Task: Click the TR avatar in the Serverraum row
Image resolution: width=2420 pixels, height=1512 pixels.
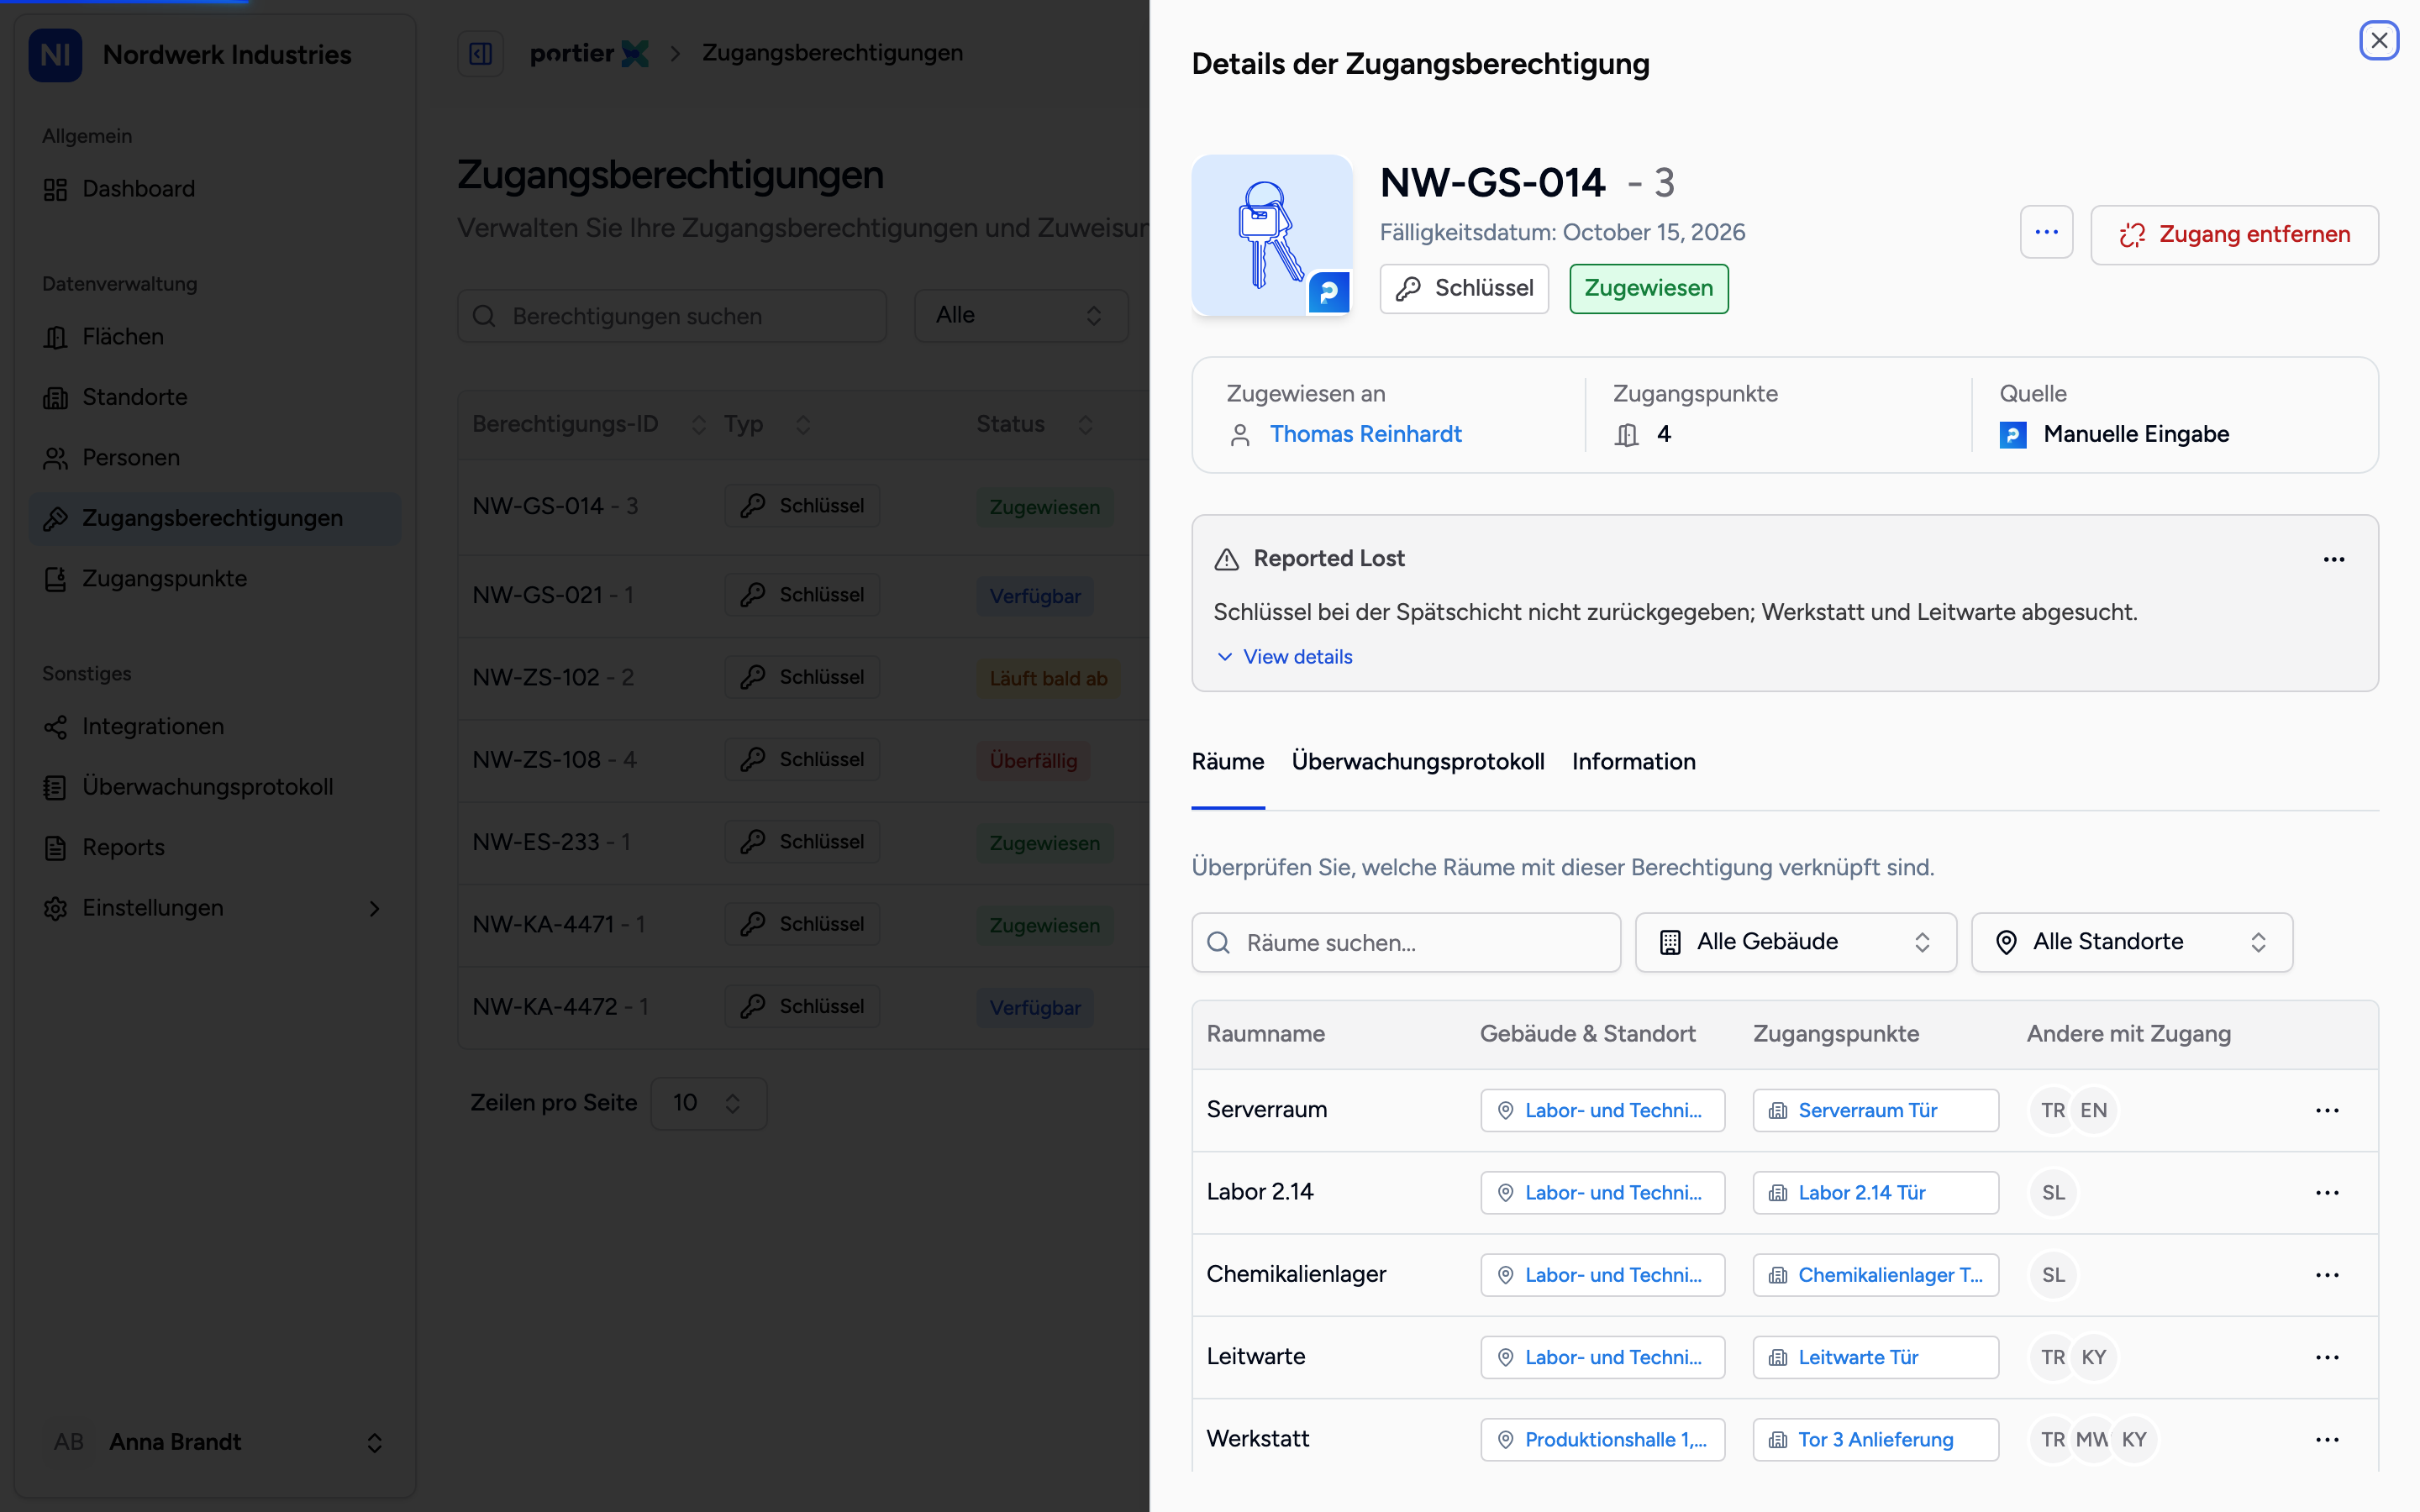Action: pyautogui.click(x=2053, y=1110)
